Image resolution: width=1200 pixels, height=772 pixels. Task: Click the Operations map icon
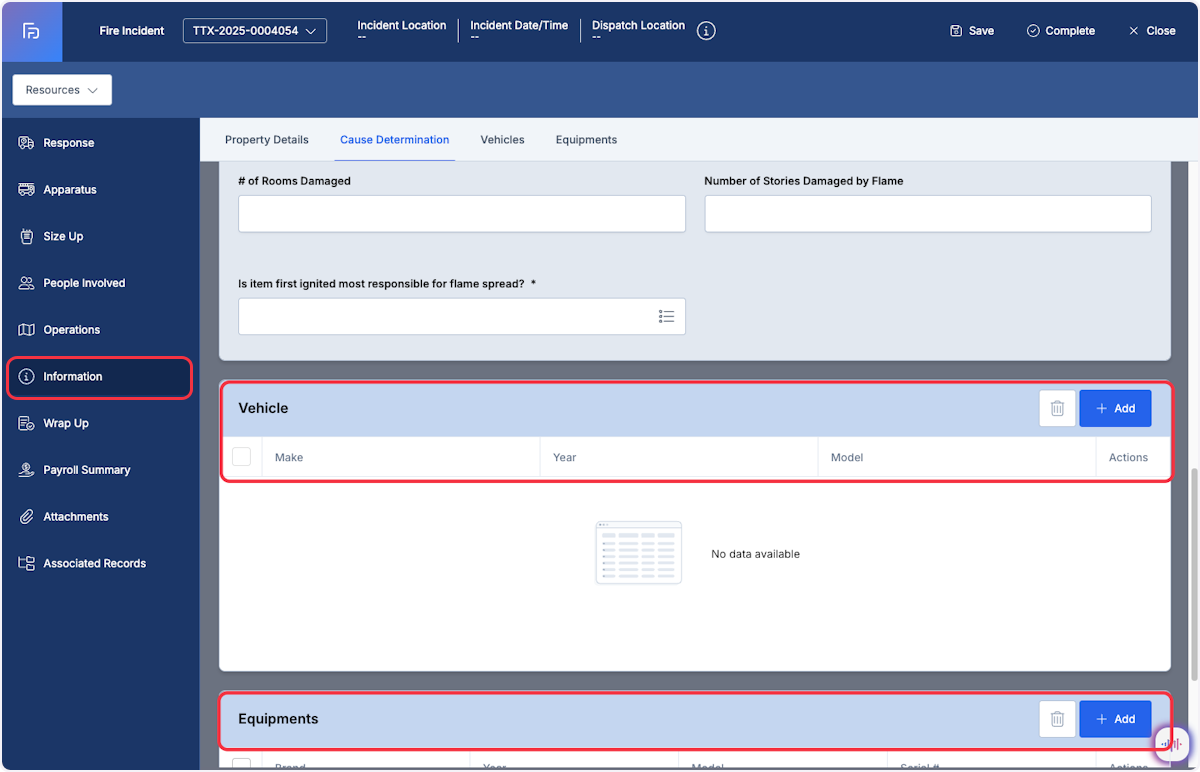pyautogui.click(x=27, y=330)
